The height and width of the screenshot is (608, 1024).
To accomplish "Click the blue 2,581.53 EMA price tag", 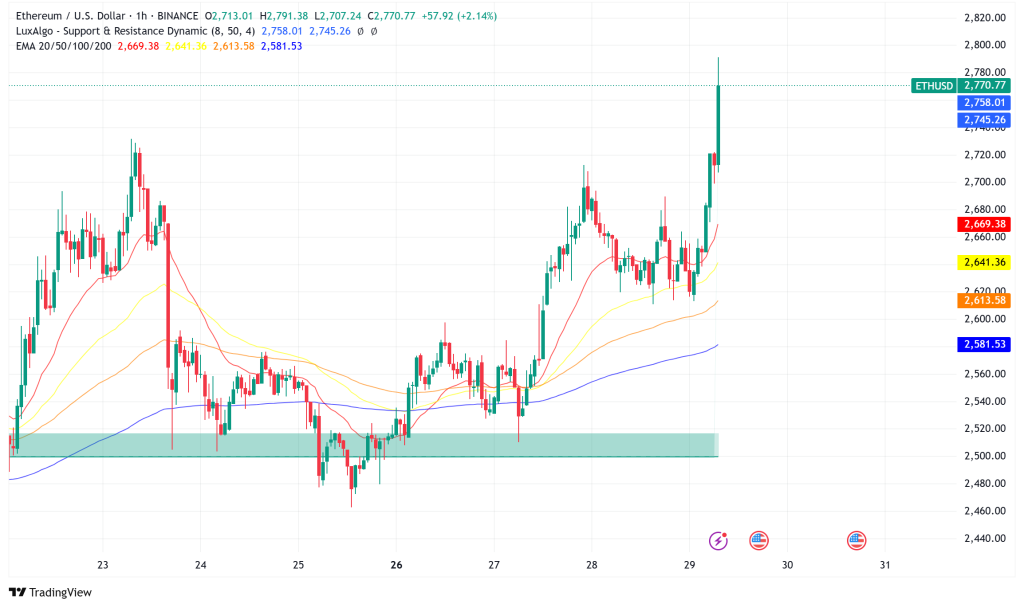I will pos(984,344).
